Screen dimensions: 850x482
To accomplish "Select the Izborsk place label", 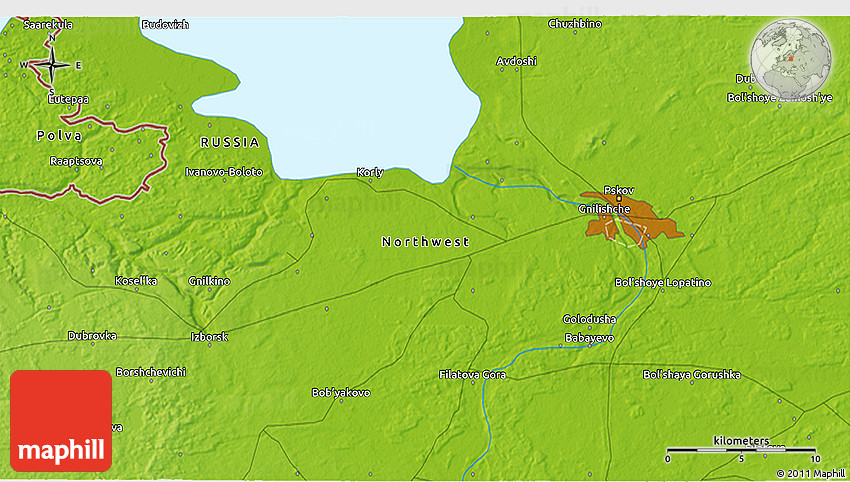I will 210,337.
